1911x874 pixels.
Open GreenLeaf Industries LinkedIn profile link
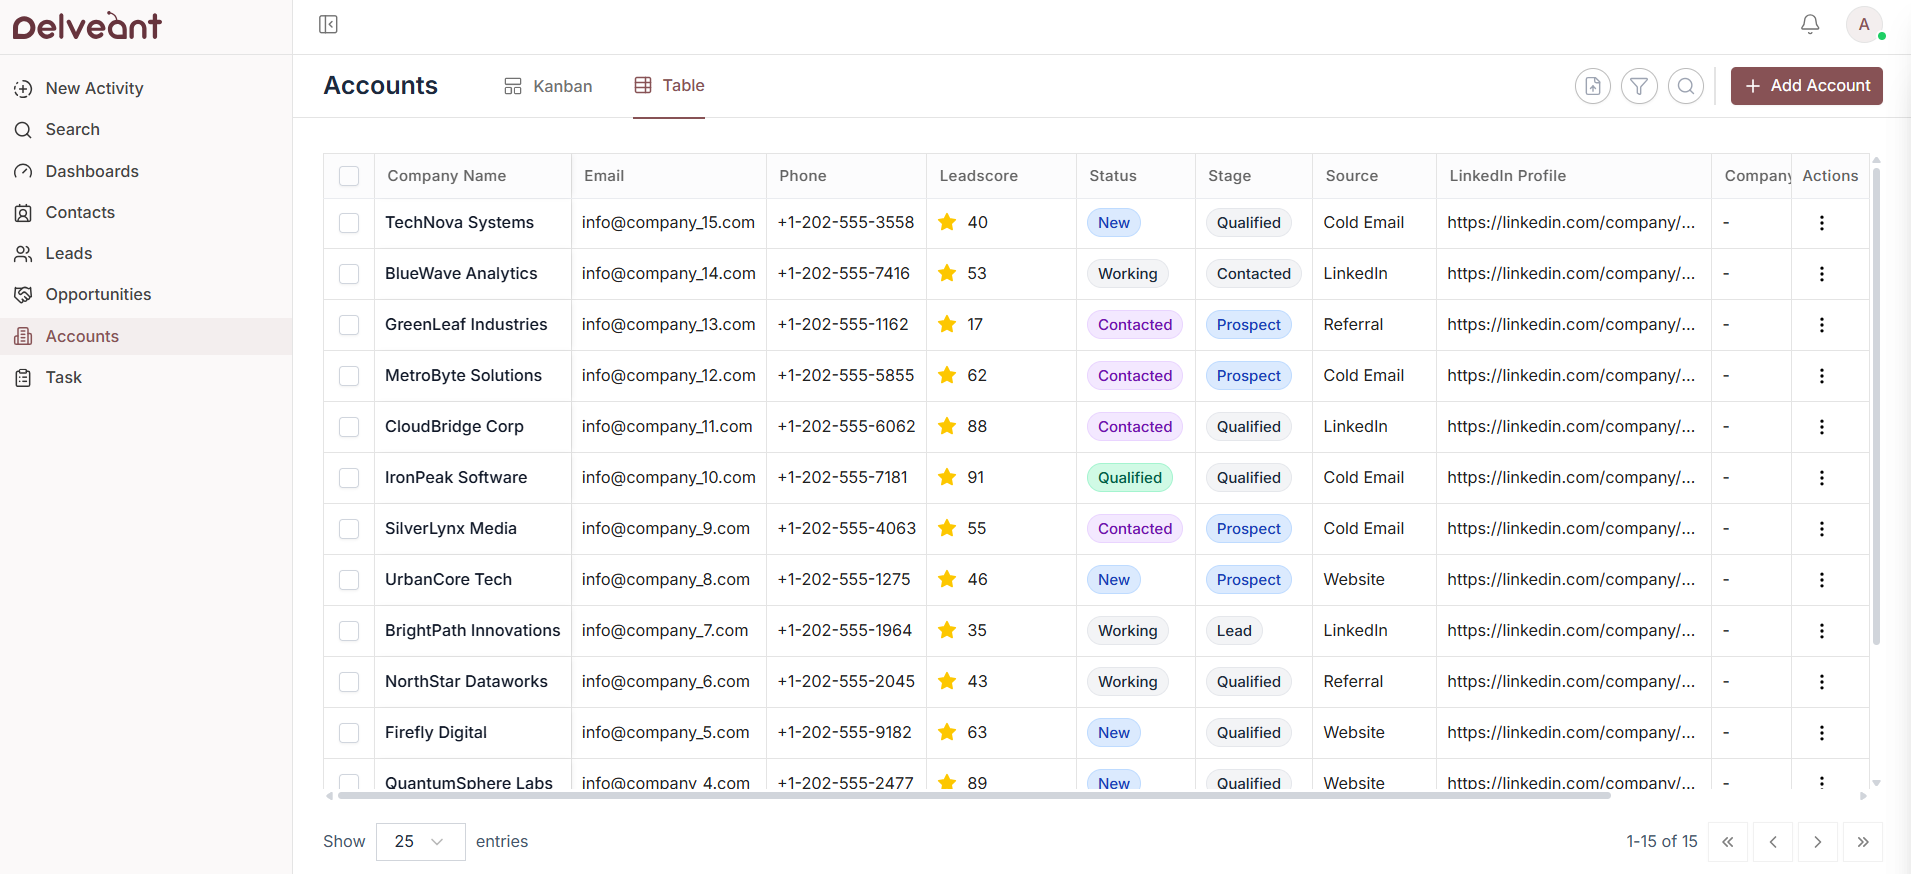pyautogui.click(x=1570, y=325)
